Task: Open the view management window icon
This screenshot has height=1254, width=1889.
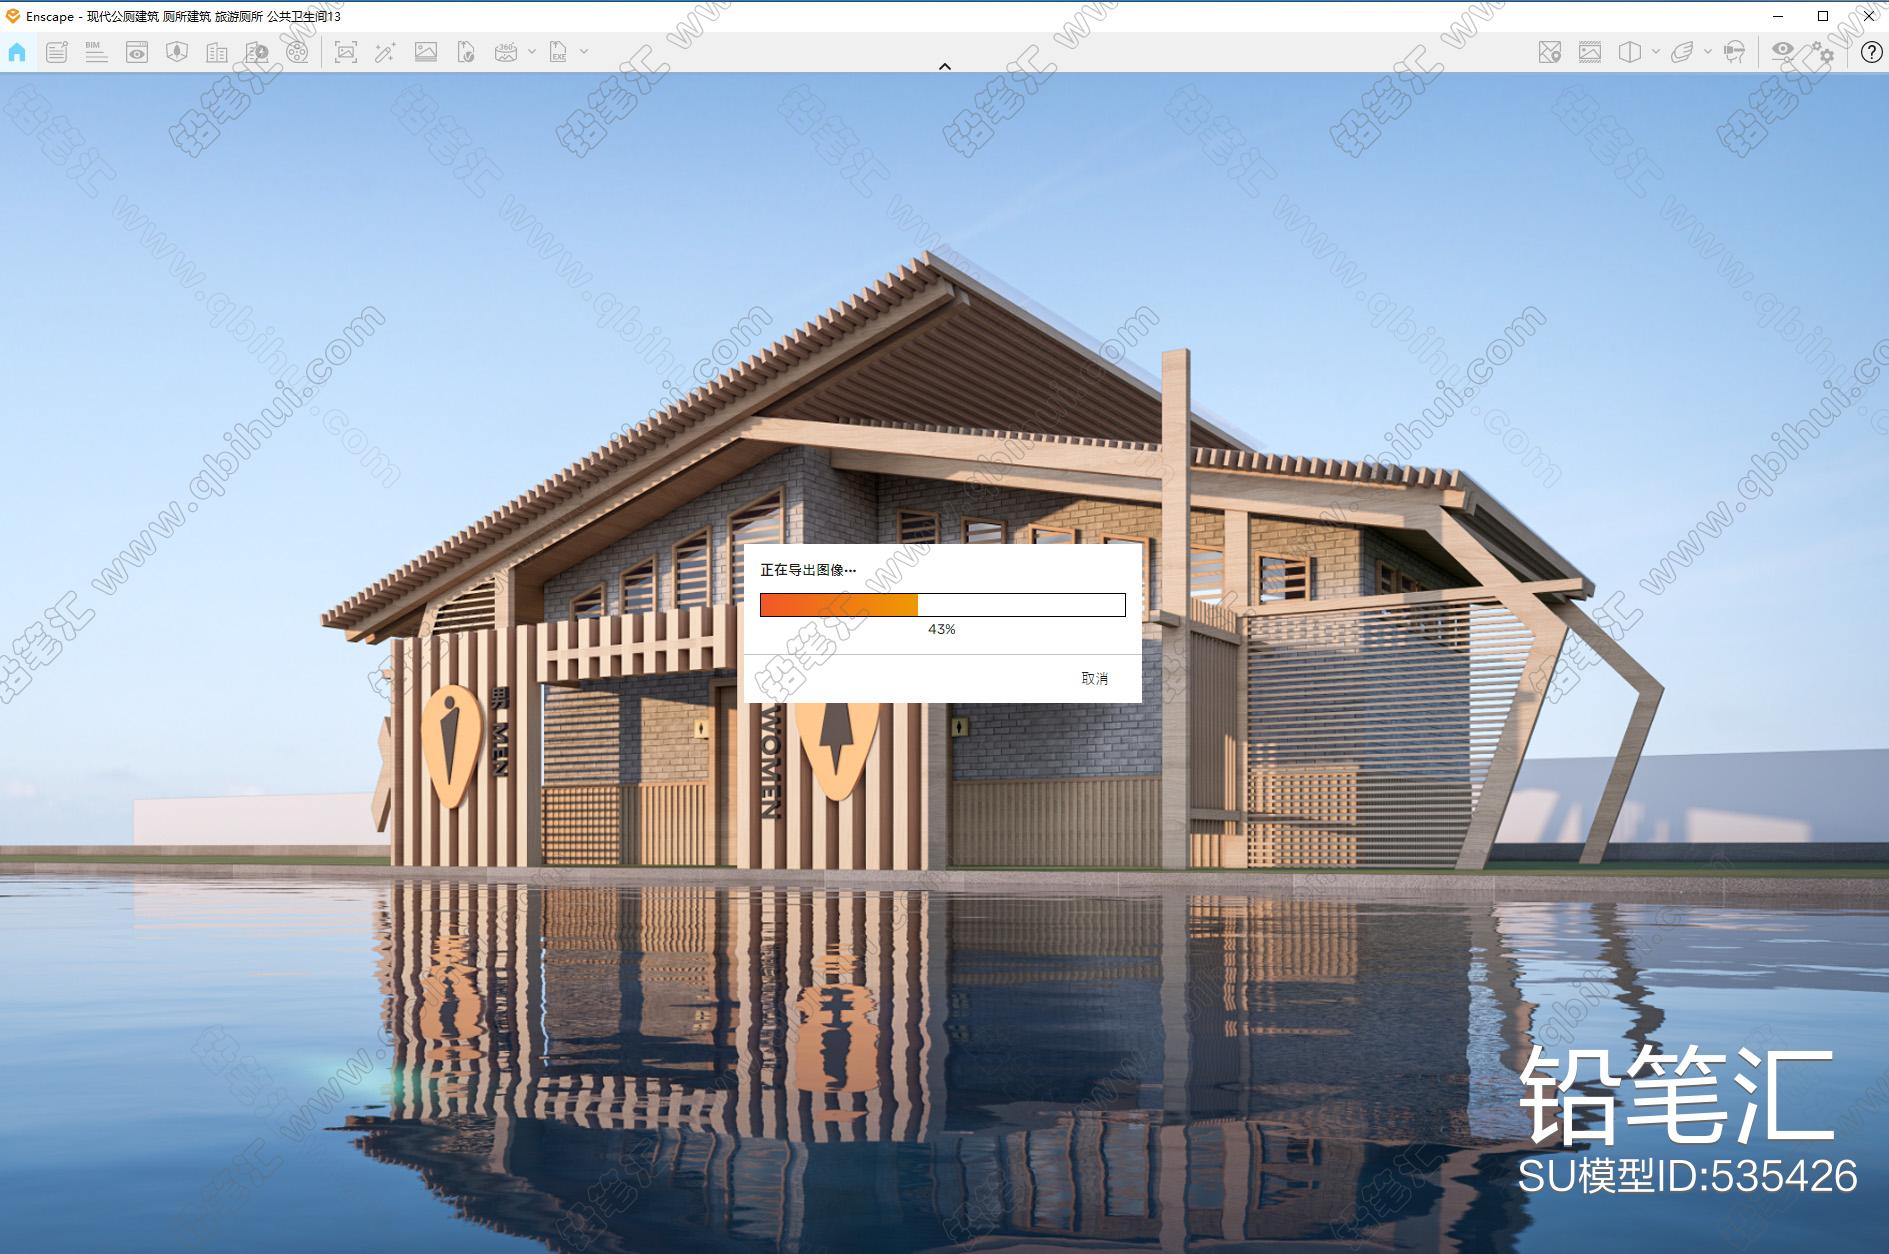Action: click(137, 52)
